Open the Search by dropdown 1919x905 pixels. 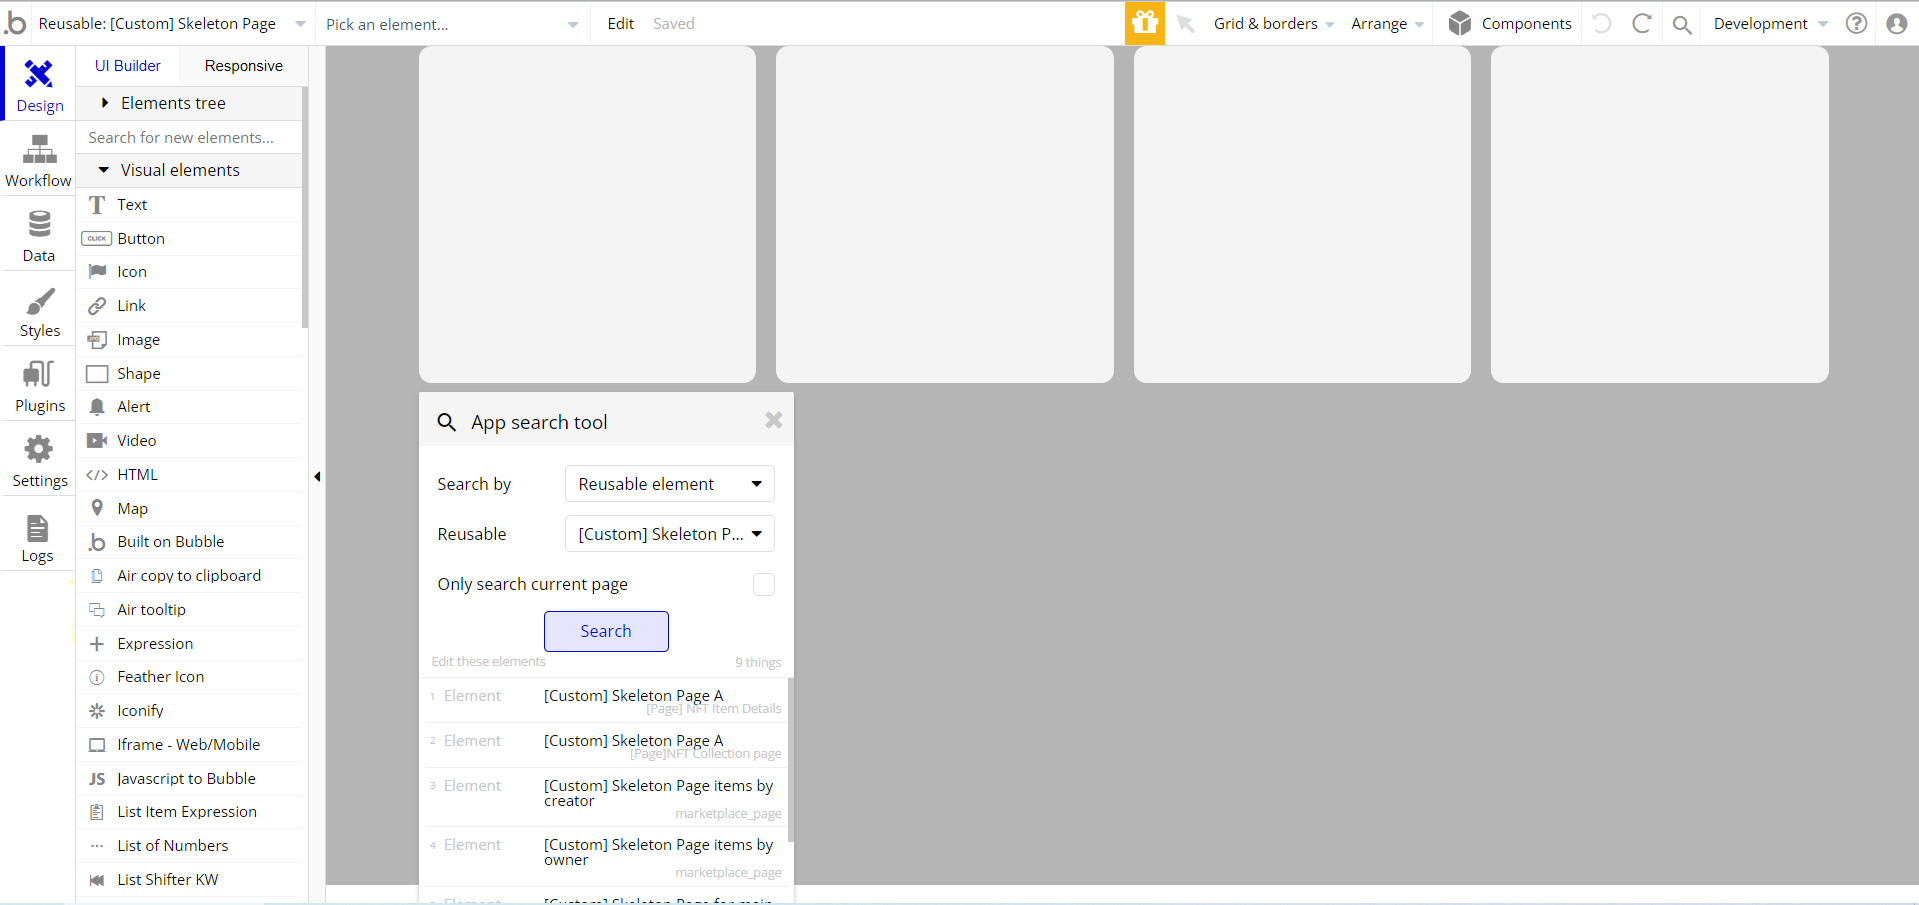pyautogui.click(x=670, y=484)
